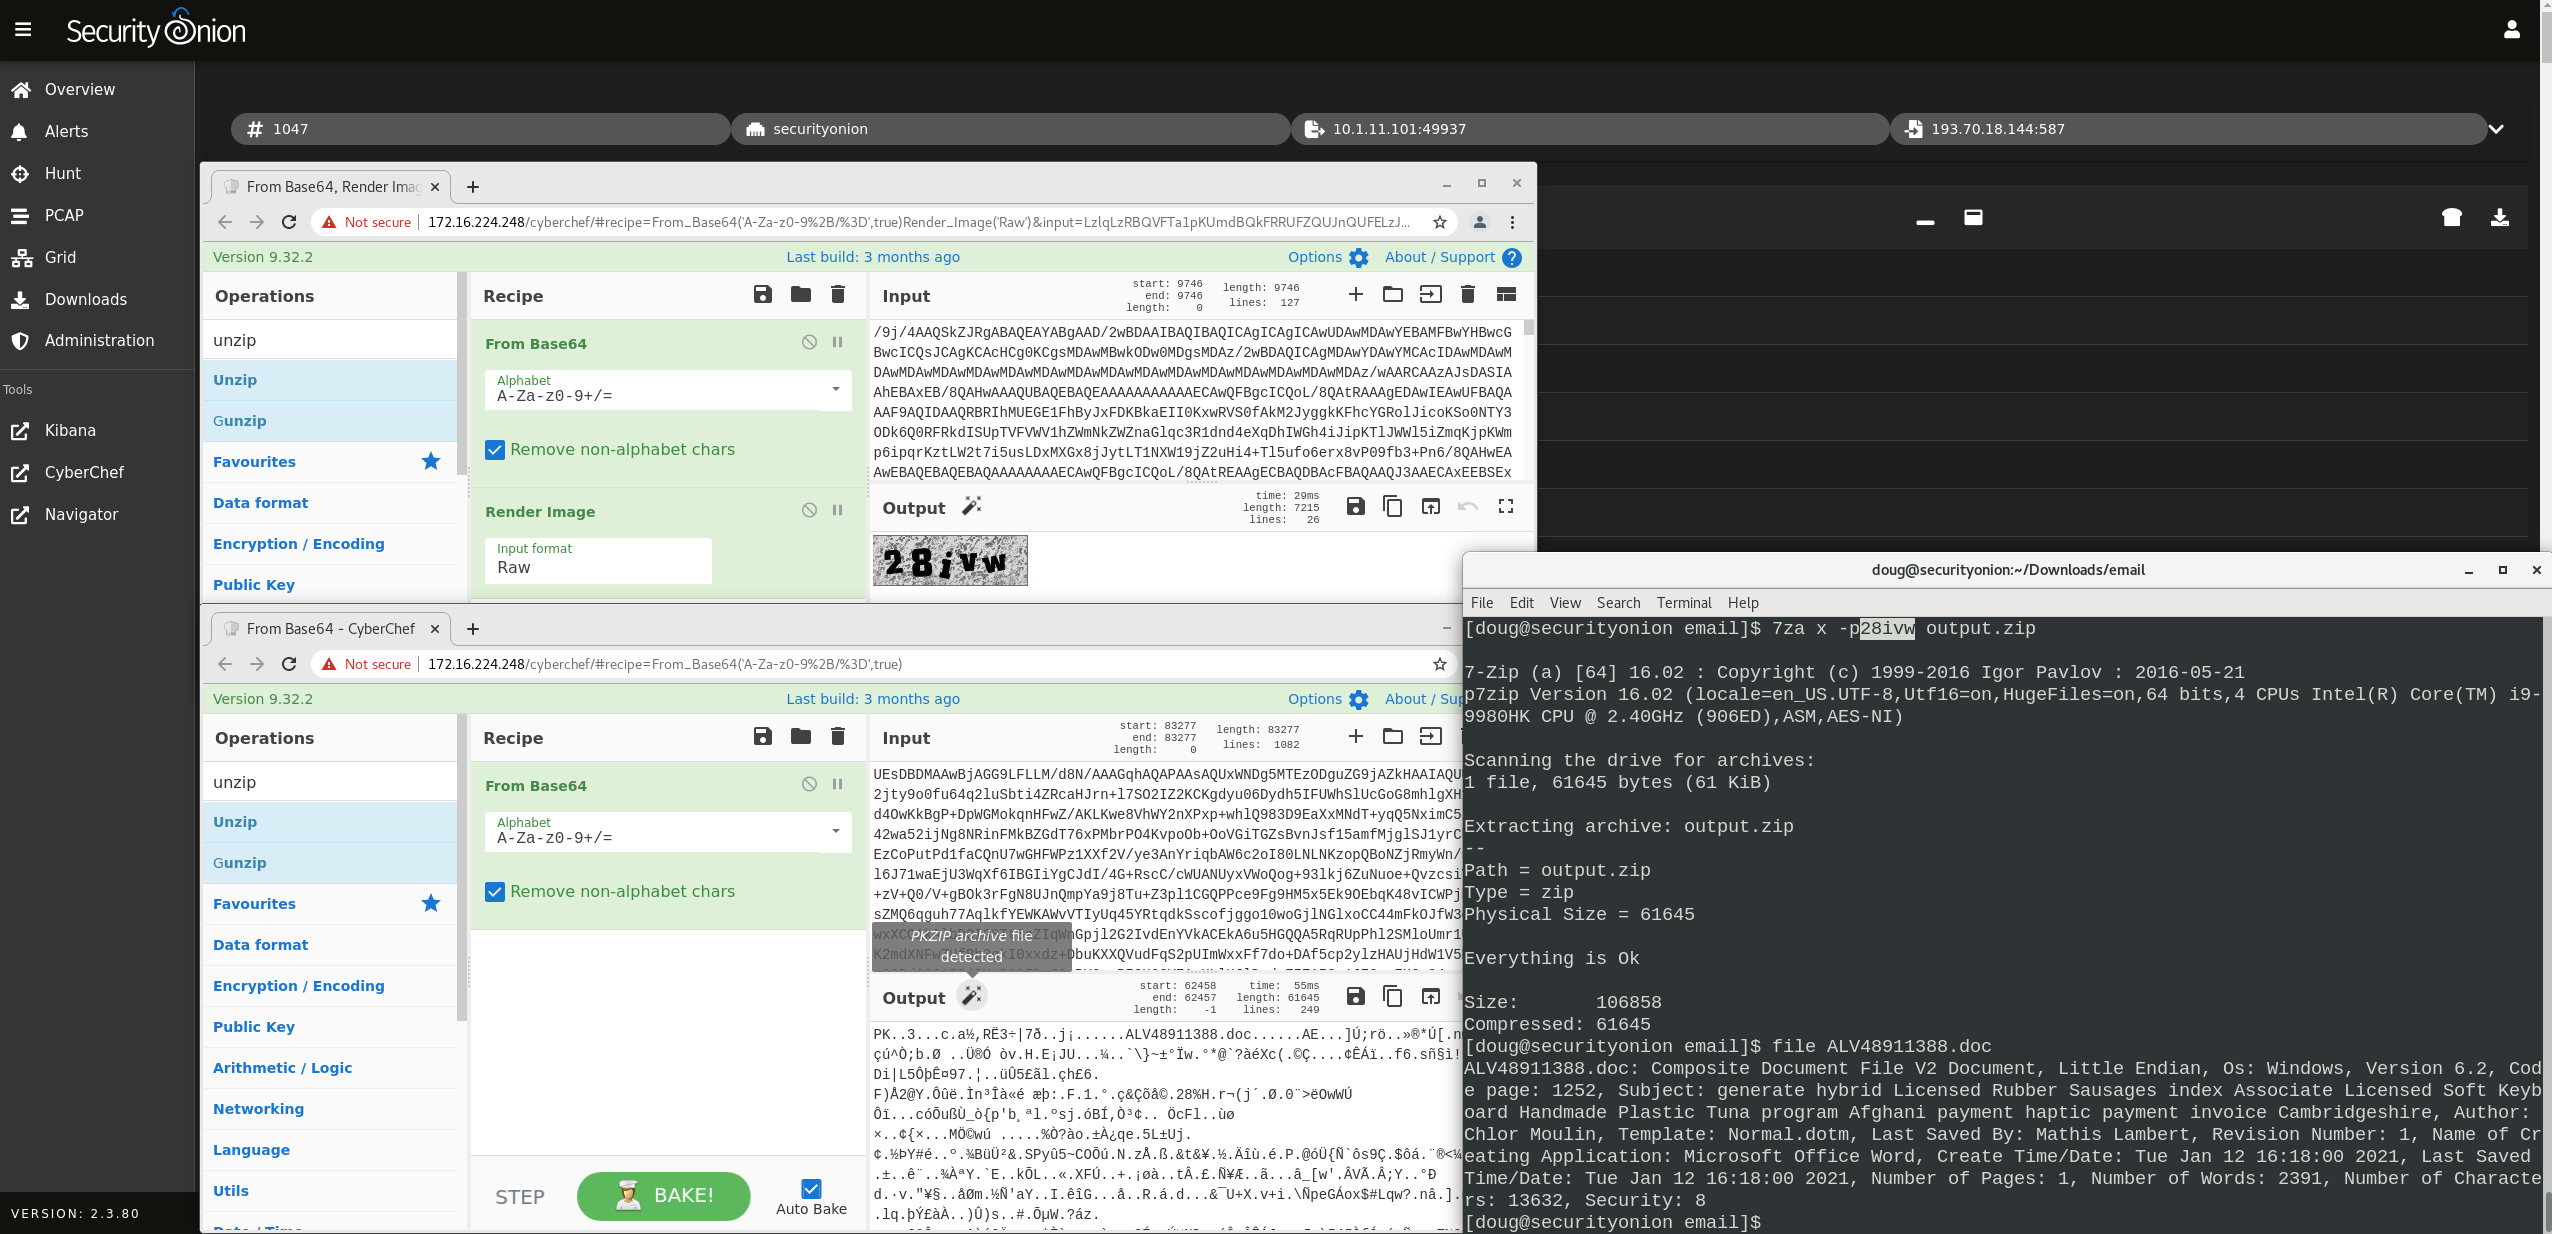This screenshot has width=2552, height=1234.
Task: Disable Render Image operation
Action: (x=809, y=510)
